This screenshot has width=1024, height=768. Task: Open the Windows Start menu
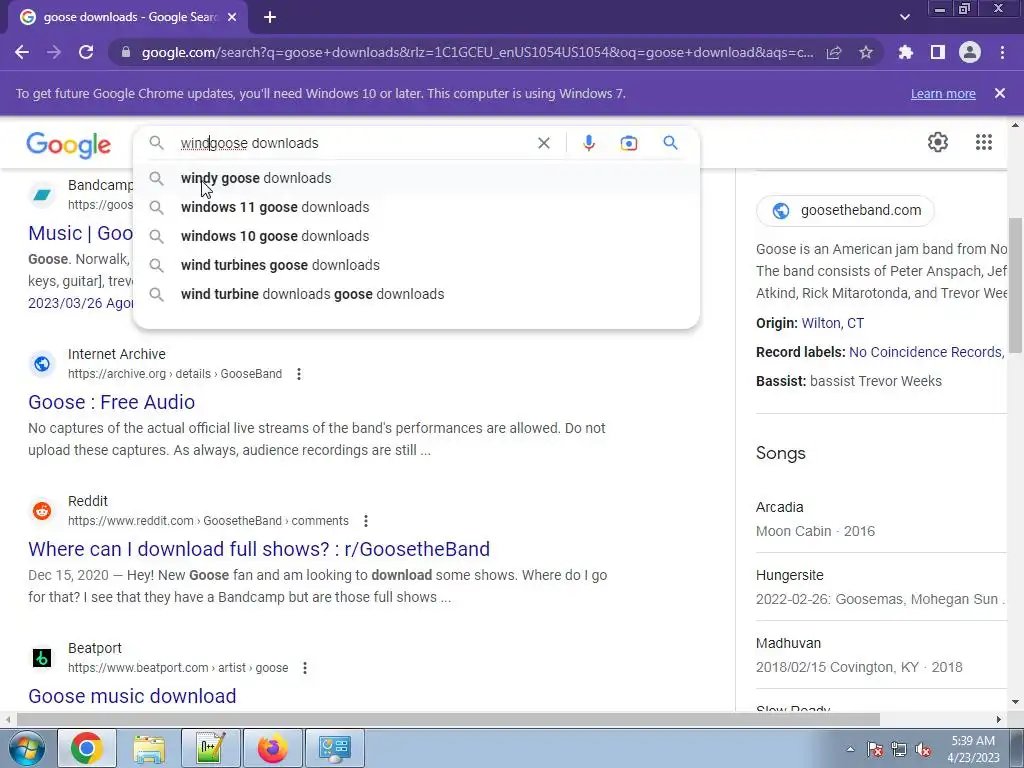coord(26,748)
